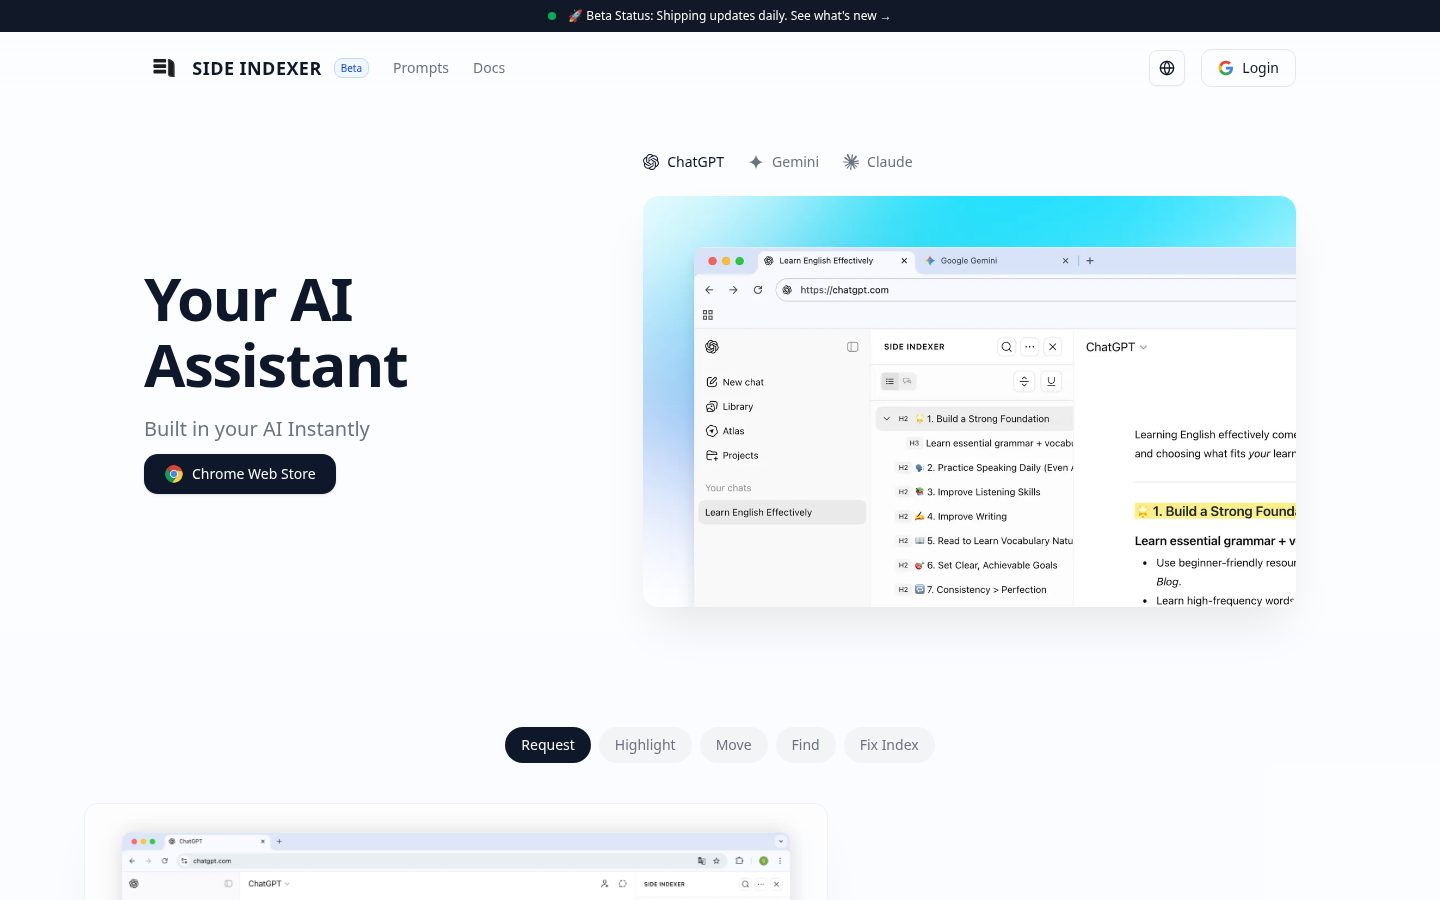Select the Move feature pill
Image resolution: width=1440 pixels, height=900 pixels.
(733, 745)
